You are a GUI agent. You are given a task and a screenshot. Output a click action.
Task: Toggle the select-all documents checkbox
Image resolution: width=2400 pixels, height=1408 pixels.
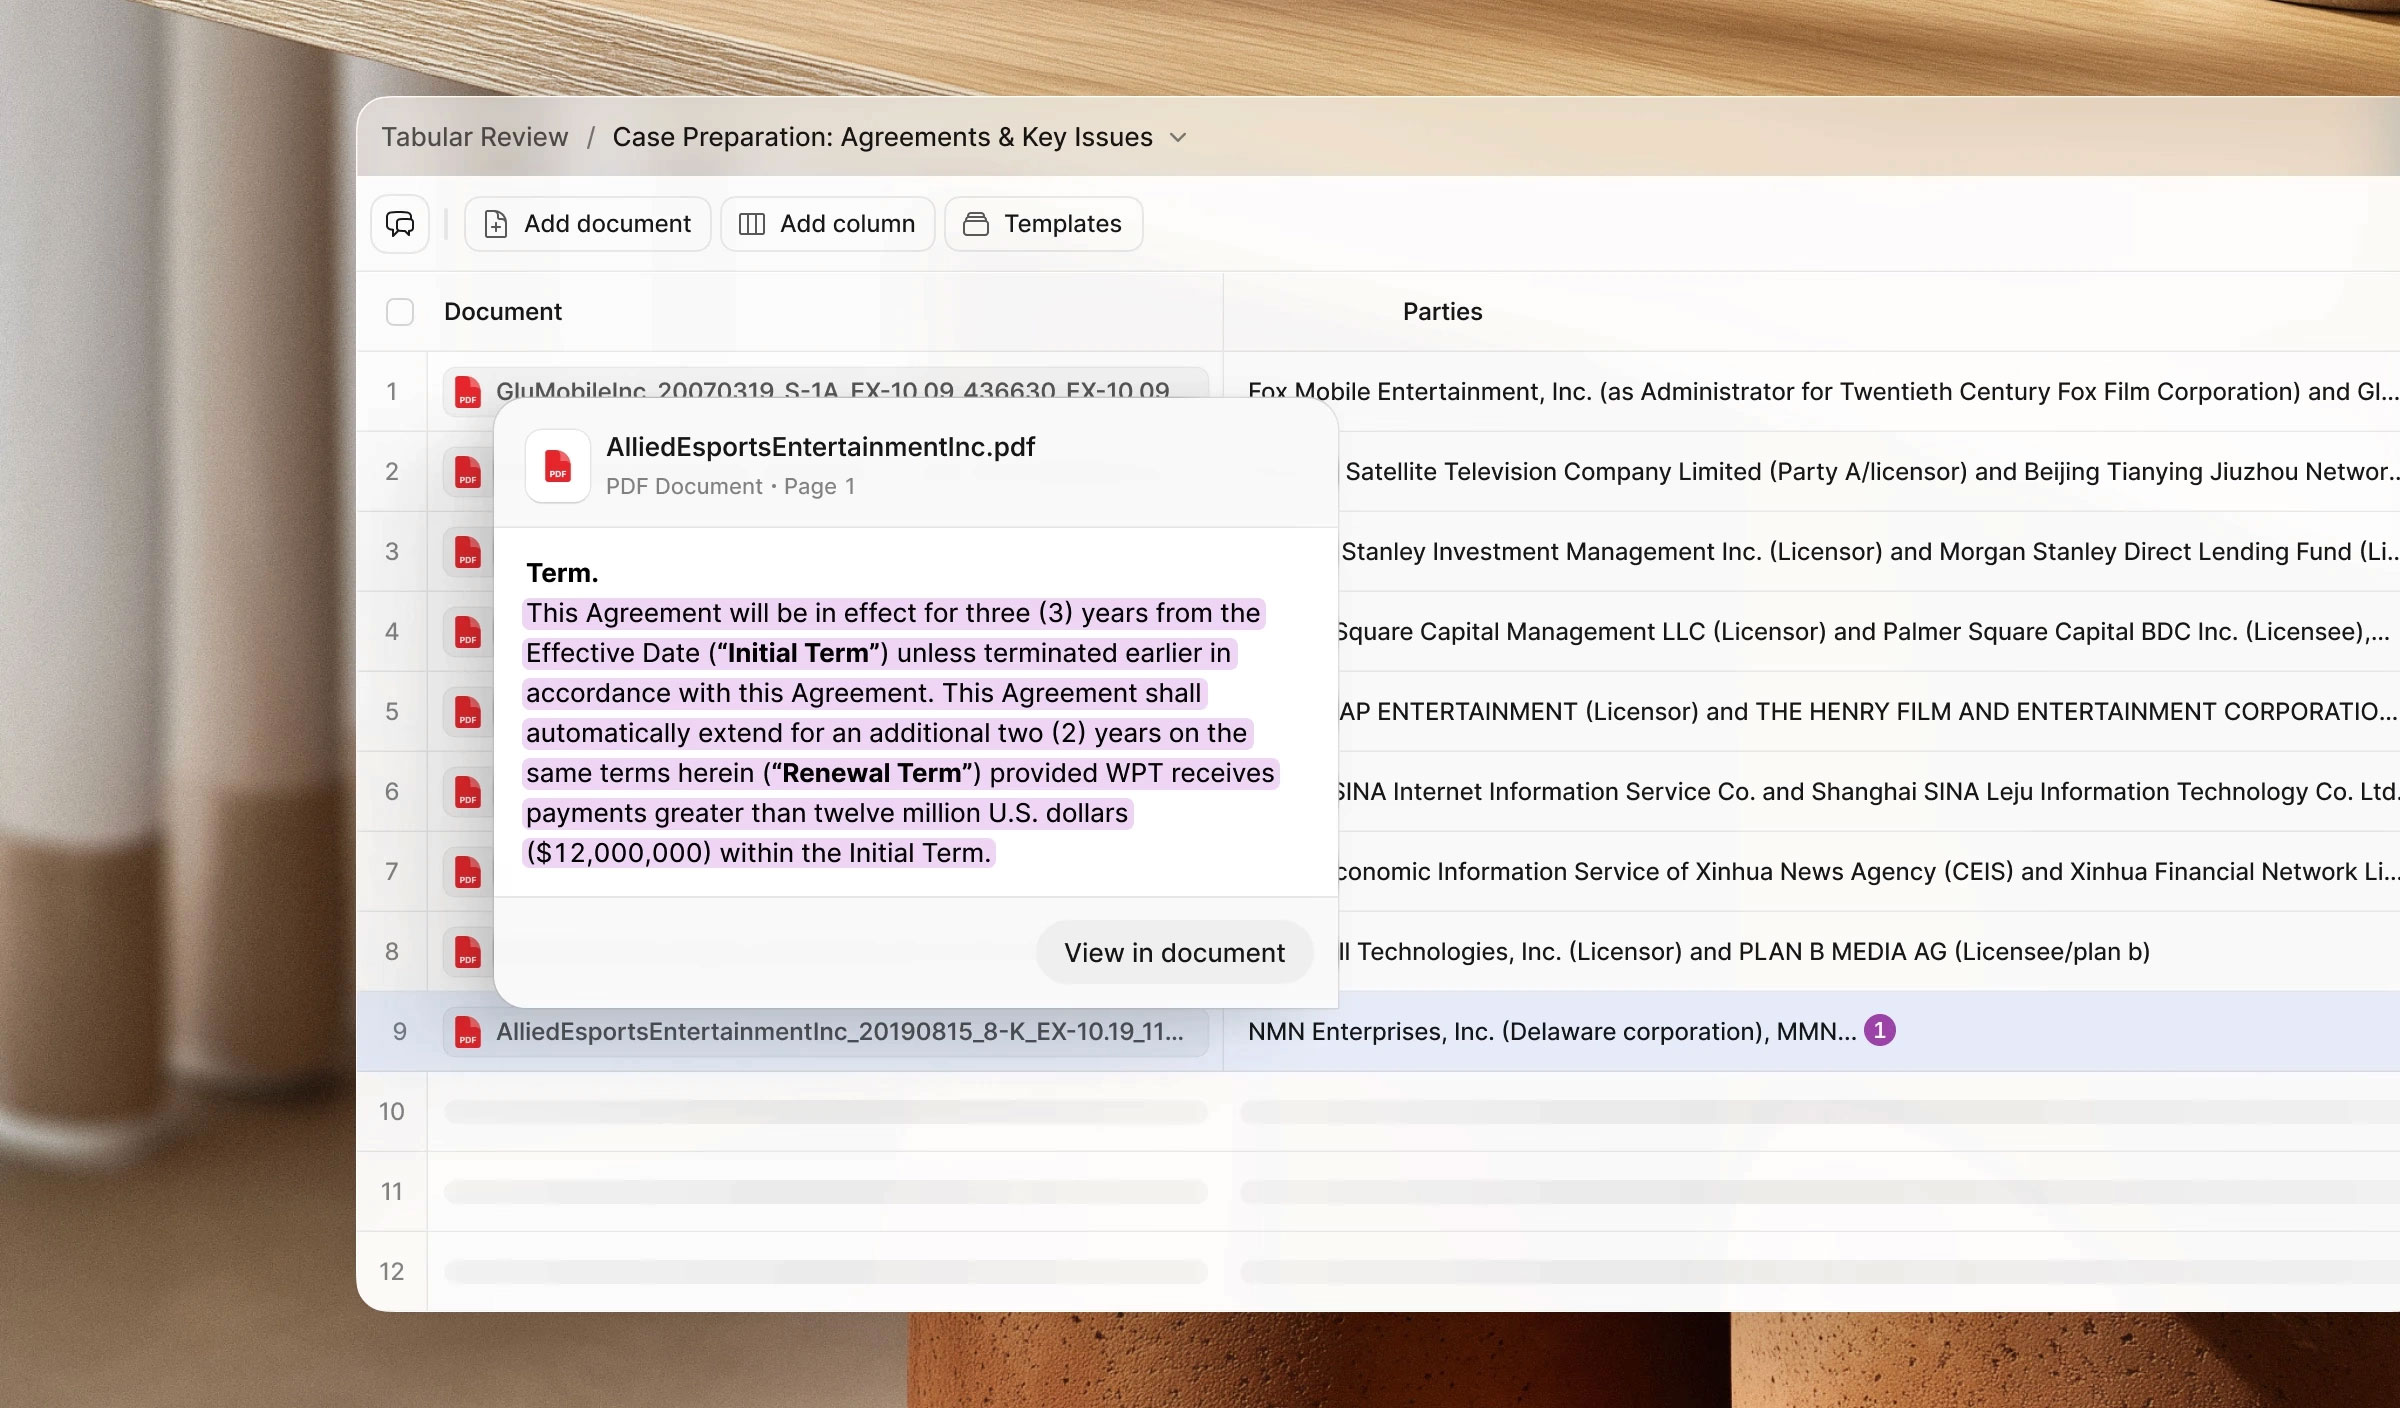pos(400,312)
